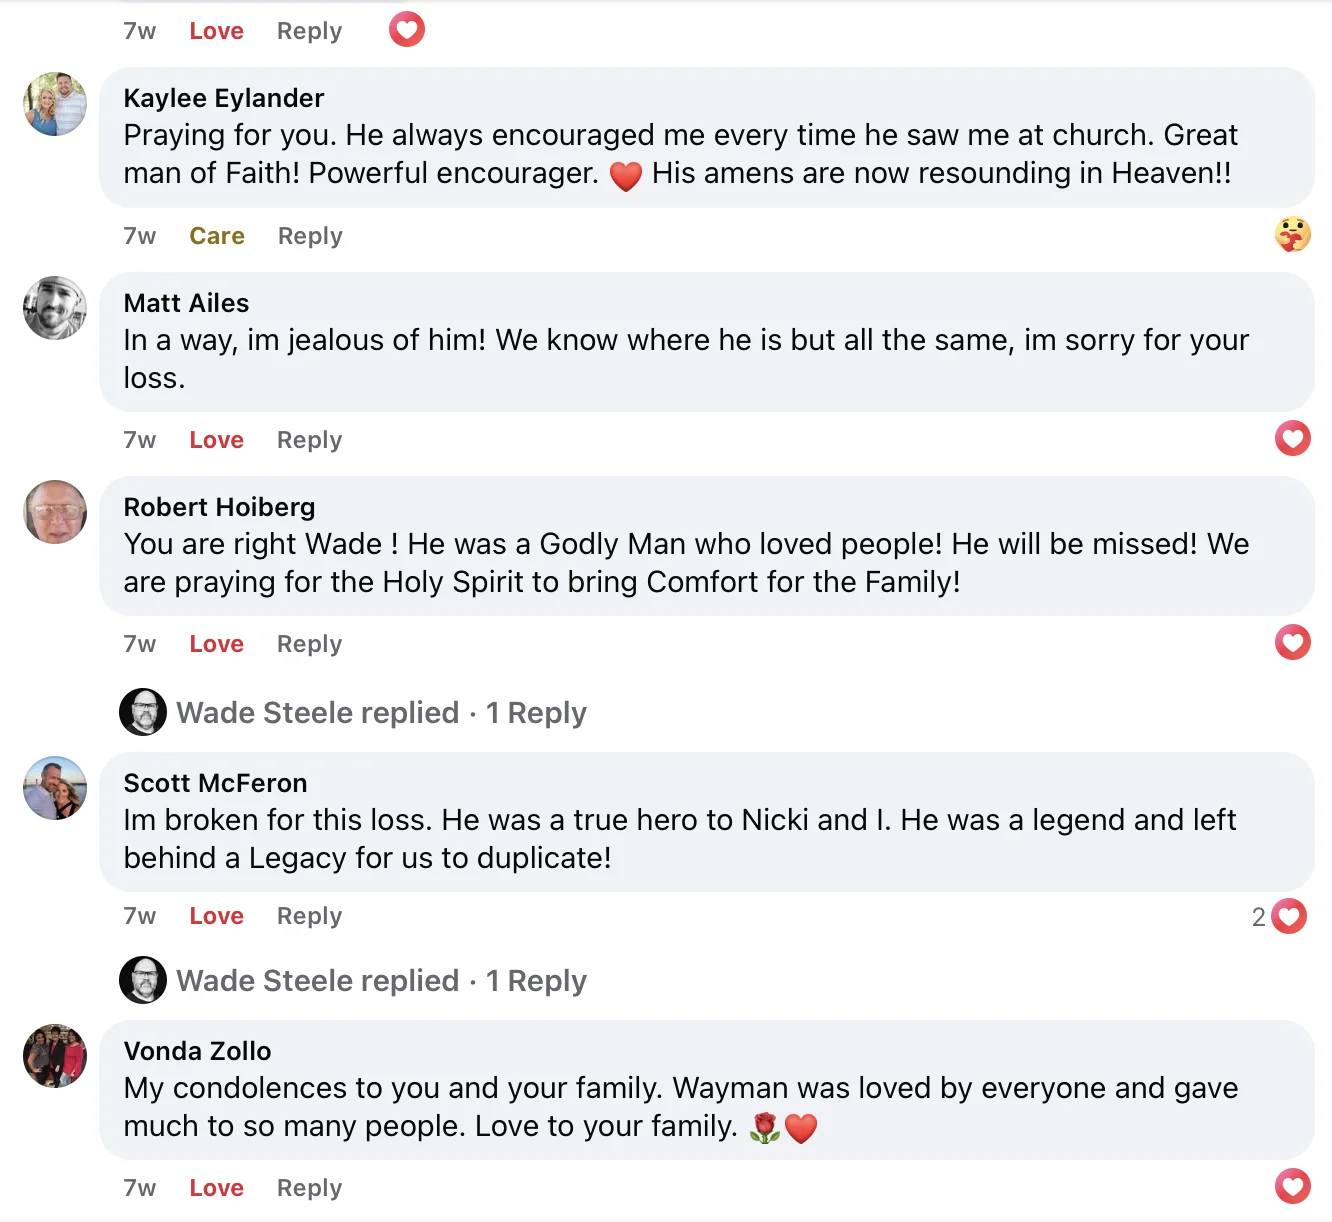This screenshot has height=1222, width=1332.
Task: Click Robert Hoiberg's profile photo
Action: coord(55,512)
